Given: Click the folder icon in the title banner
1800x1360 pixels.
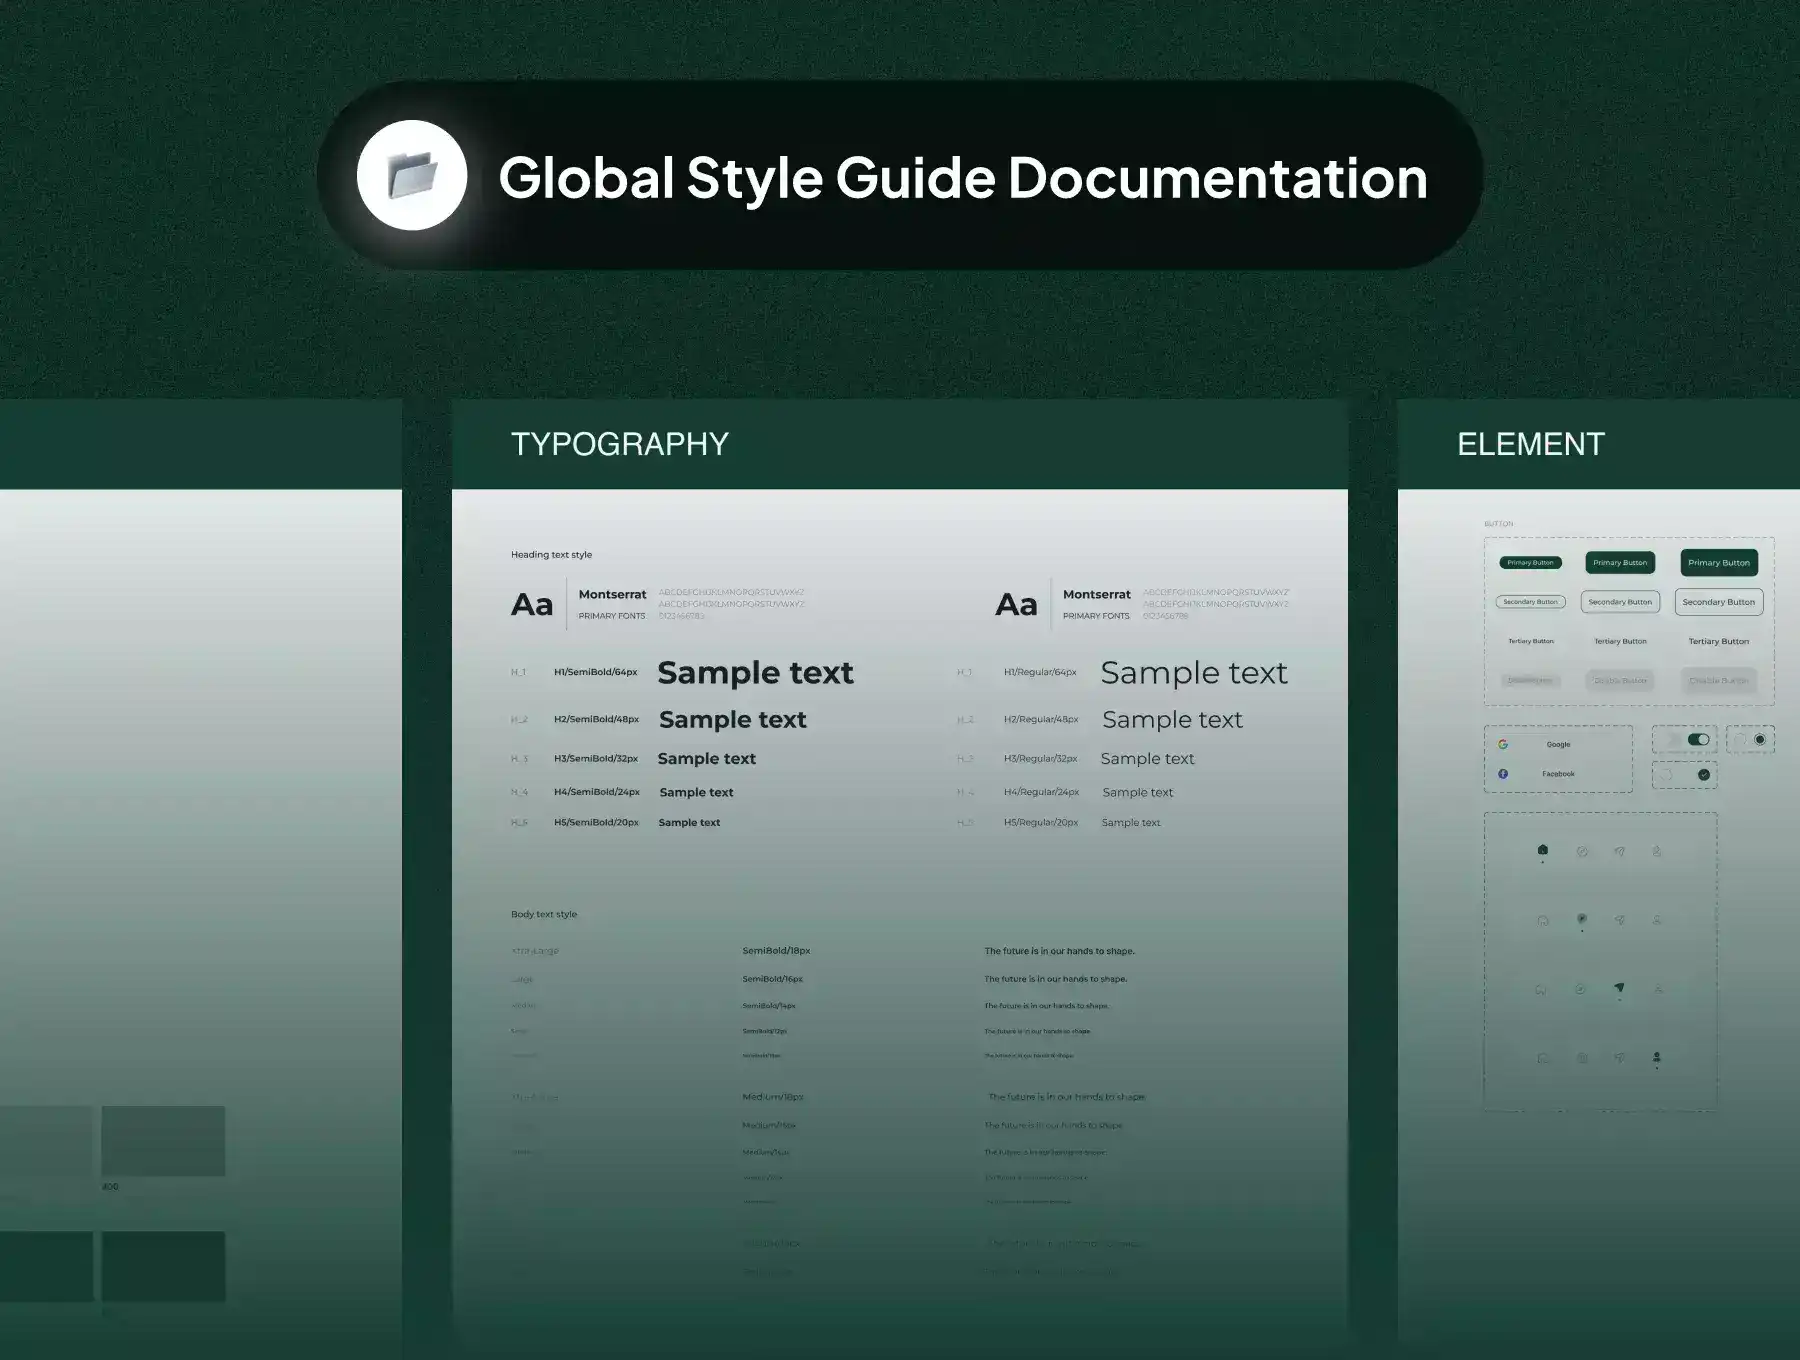Looking at the screenshot, I should tap(412, 176).
